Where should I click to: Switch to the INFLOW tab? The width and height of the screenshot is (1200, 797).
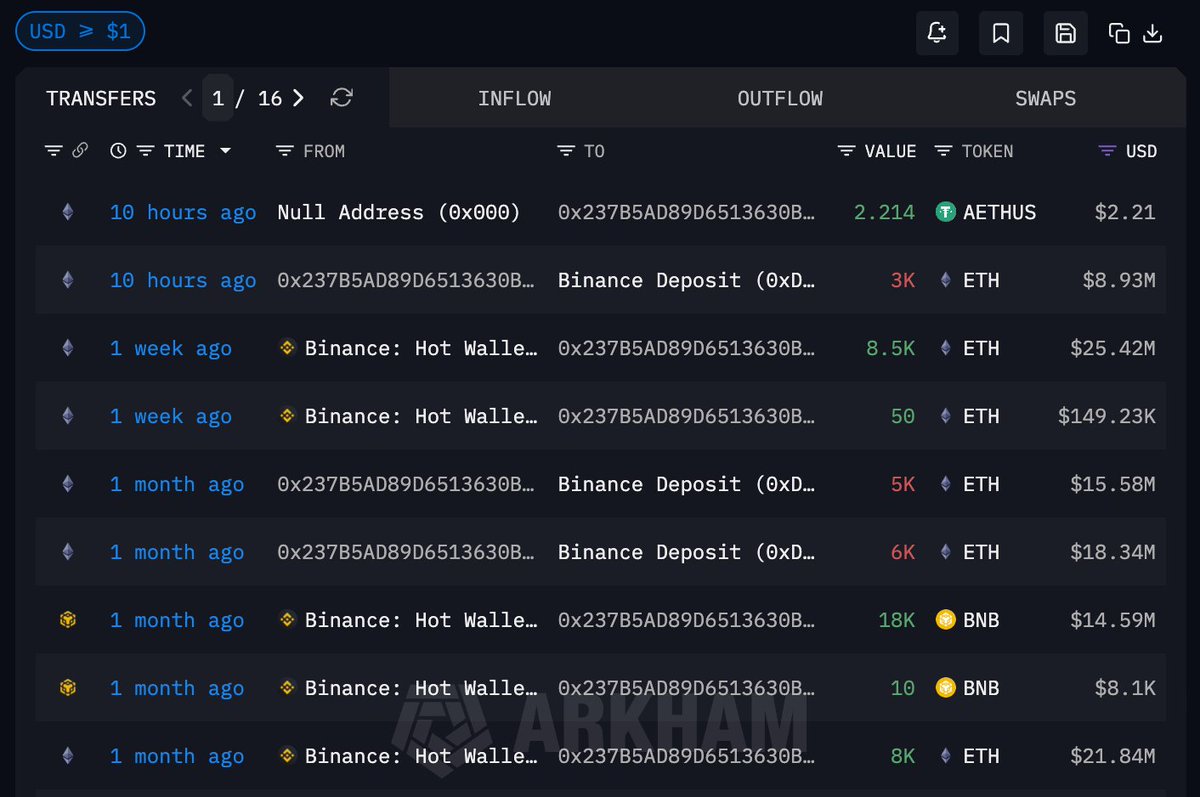point(514,98)
